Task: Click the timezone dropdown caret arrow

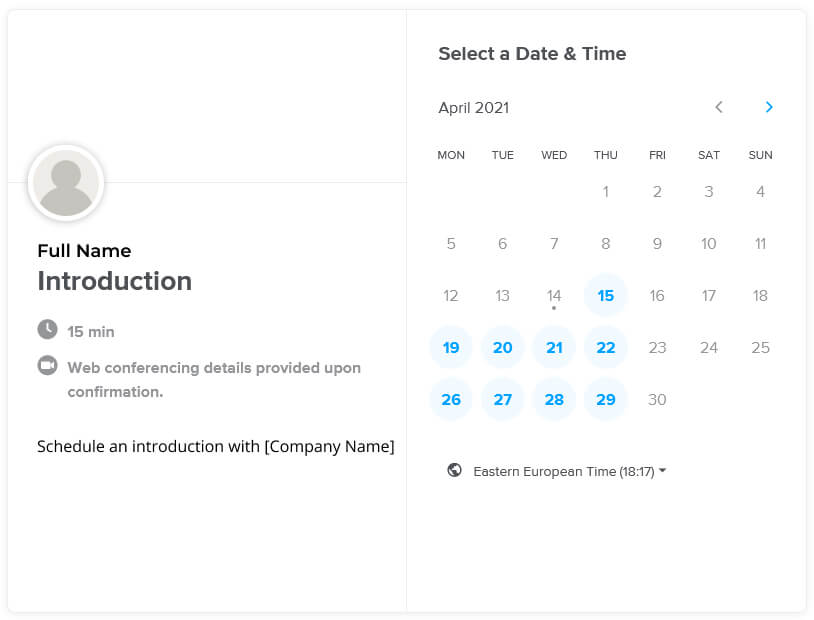Action: (x=662, y=470)
